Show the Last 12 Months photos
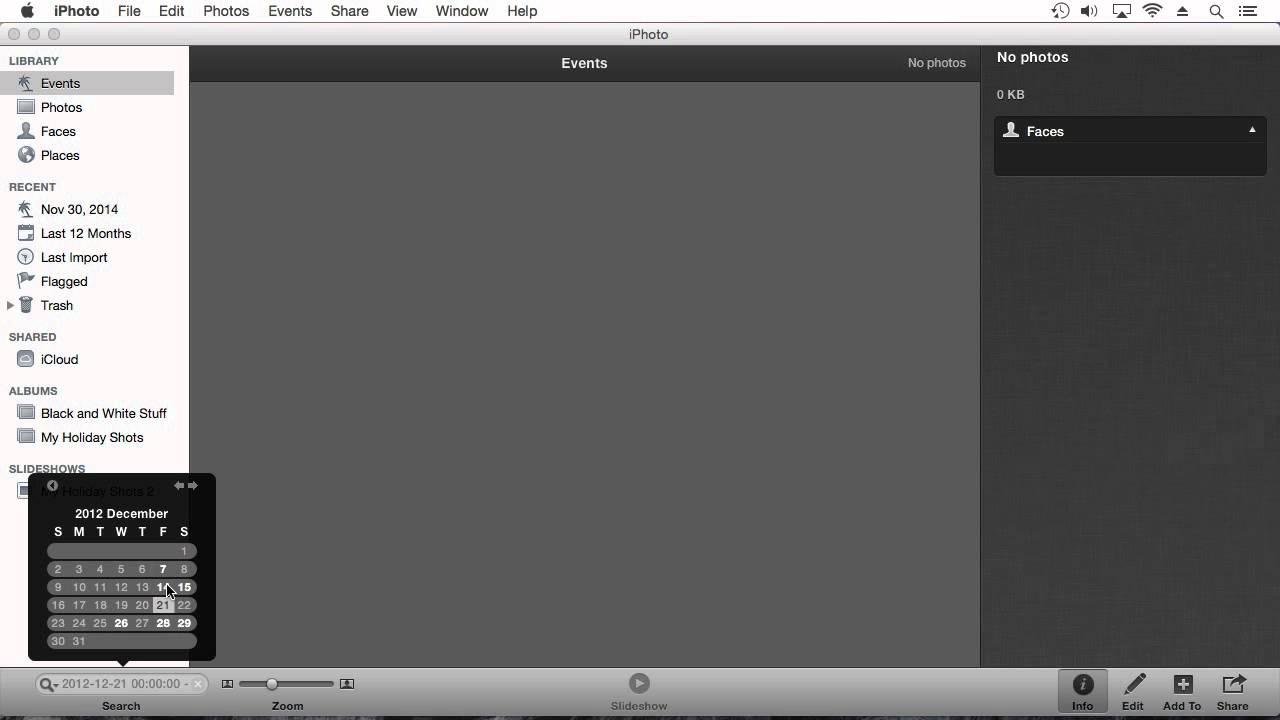 click(87, 233)
